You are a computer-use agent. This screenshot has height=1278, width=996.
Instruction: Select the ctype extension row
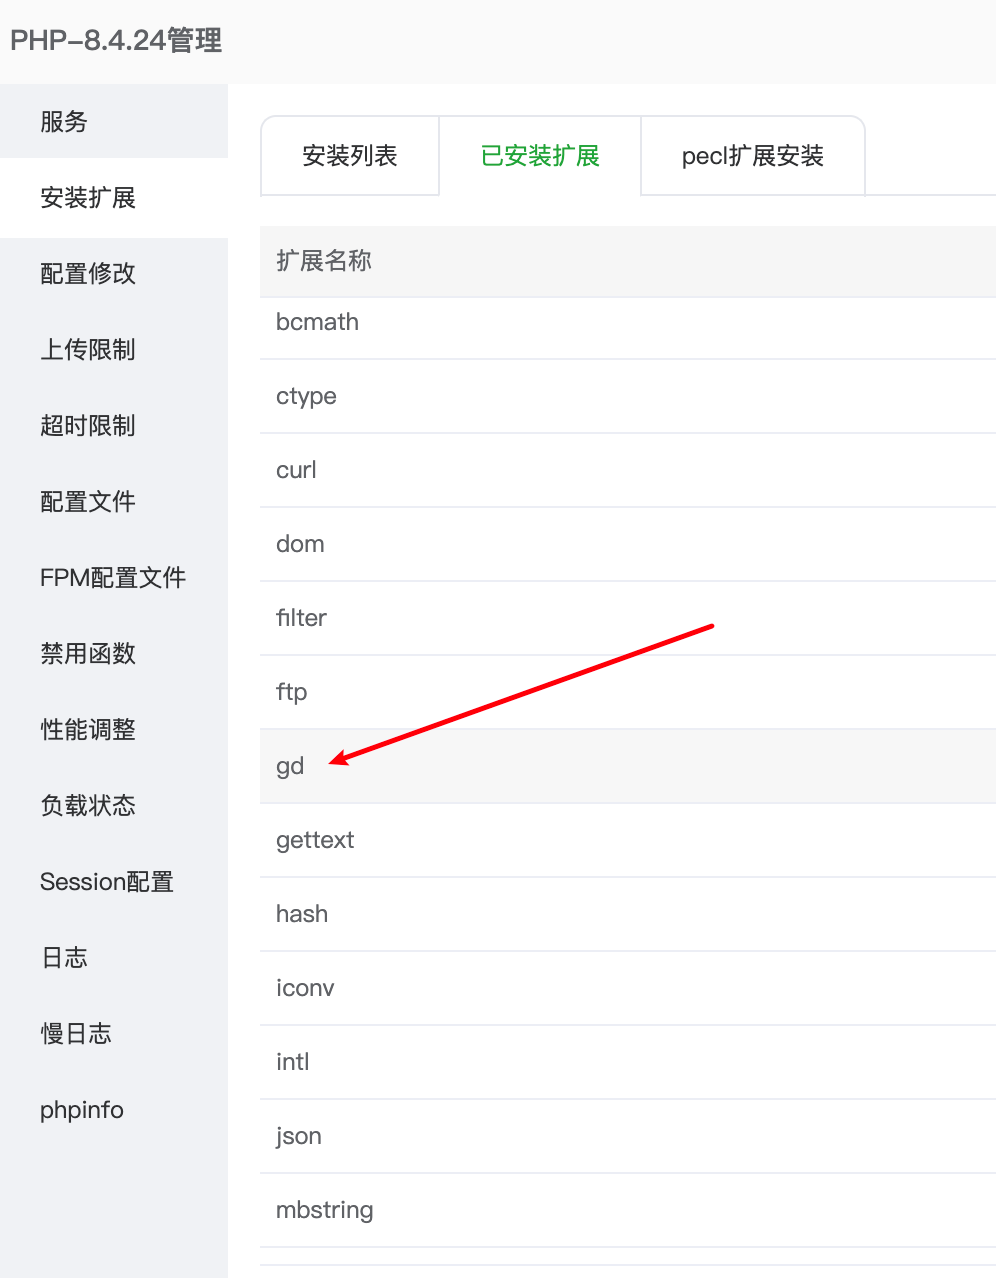tap(628, 396)
